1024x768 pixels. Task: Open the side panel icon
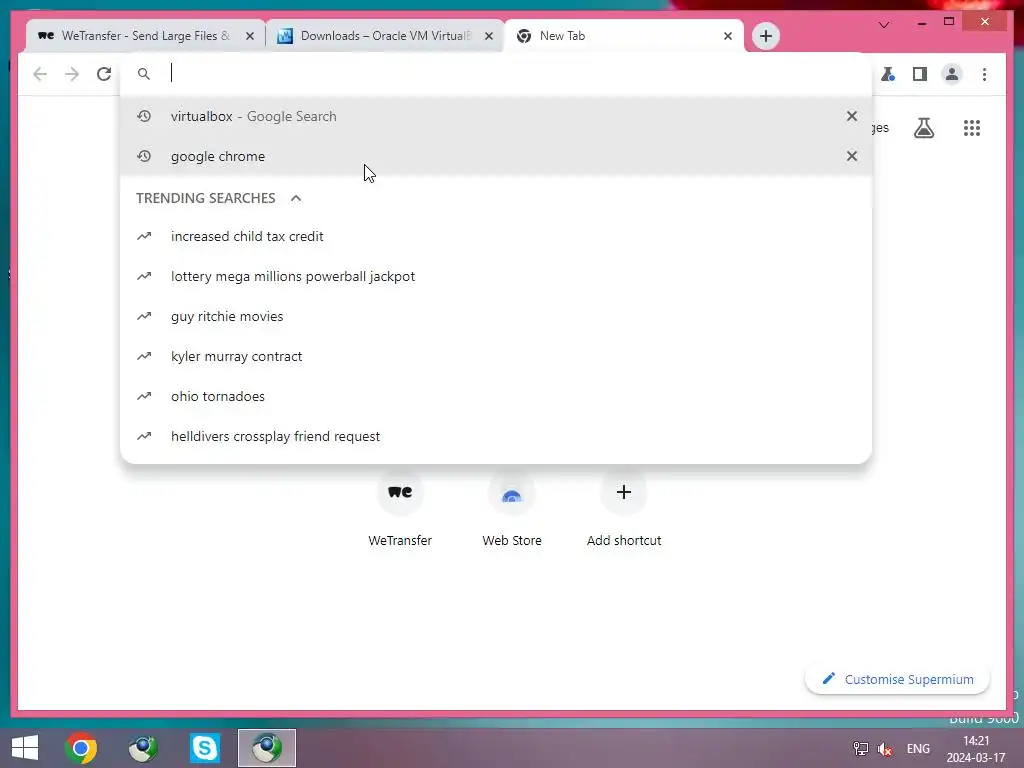coord(920,74)
